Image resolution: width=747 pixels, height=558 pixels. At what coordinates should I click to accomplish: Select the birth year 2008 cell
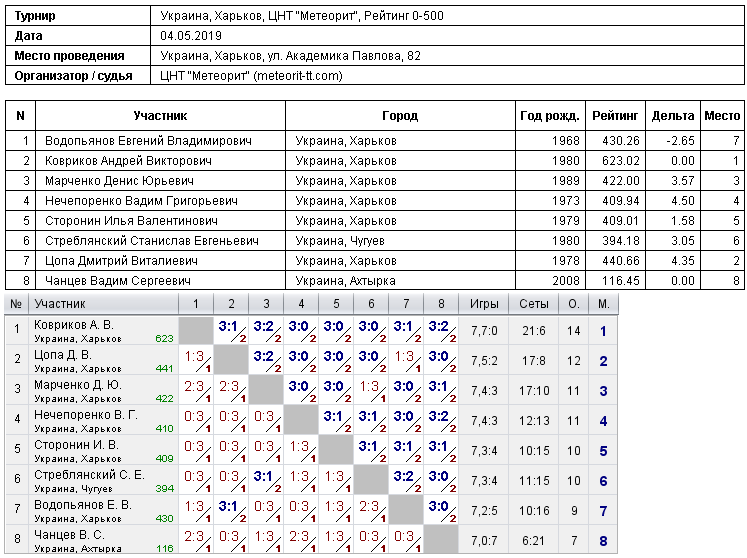coord(565,281)
